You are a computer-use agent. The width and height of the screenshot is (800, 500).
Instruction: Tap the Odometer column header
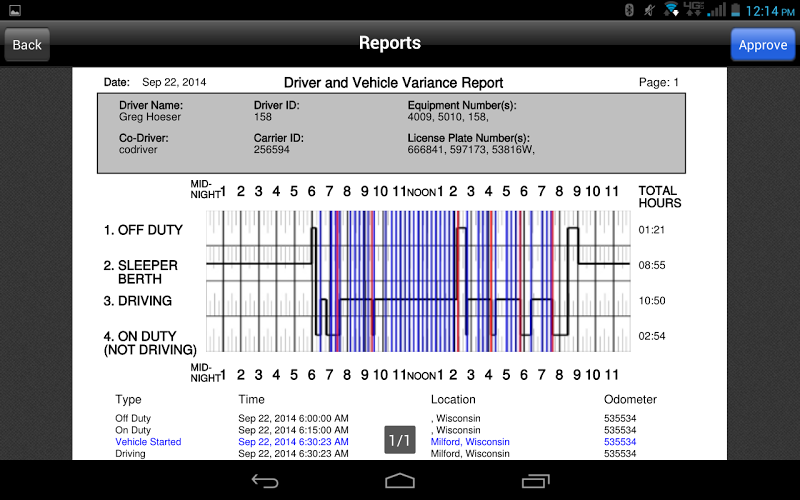(630, 399)
